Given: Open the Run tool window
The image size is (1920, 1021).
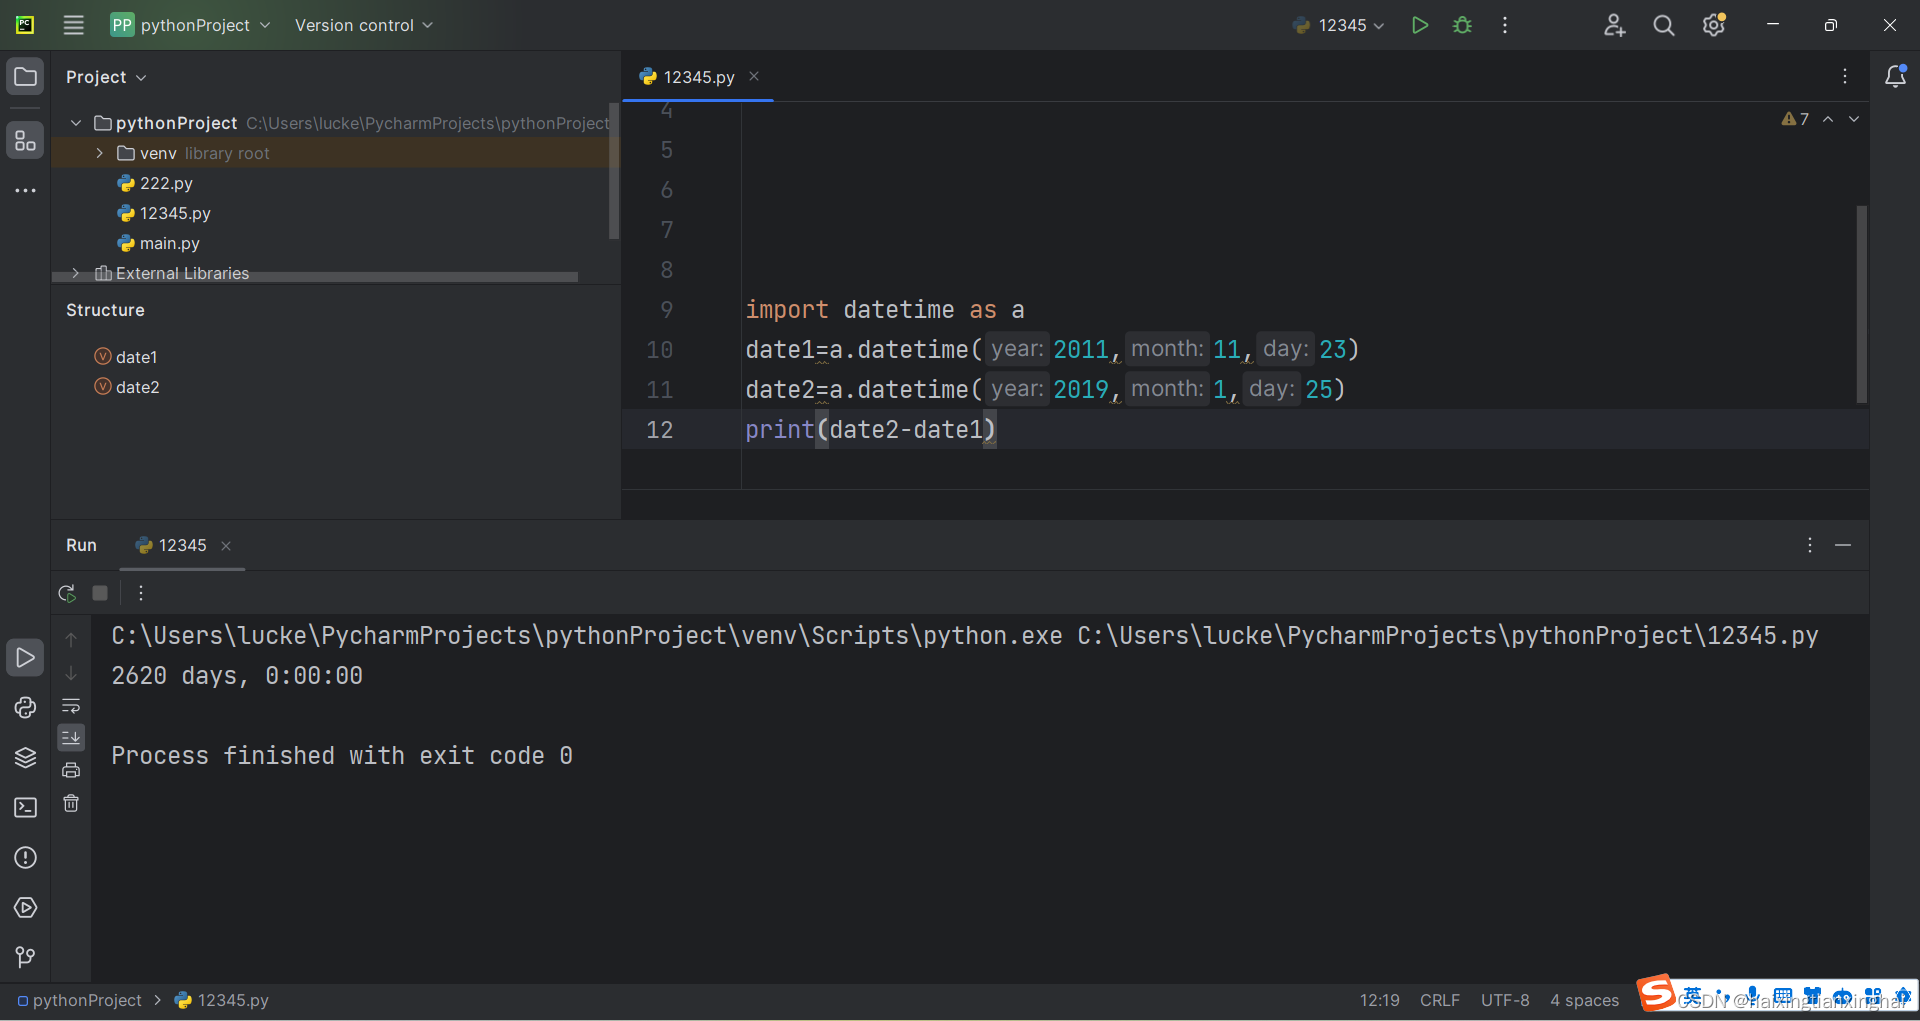Looking at the screenshot, I should pos(25,657).
